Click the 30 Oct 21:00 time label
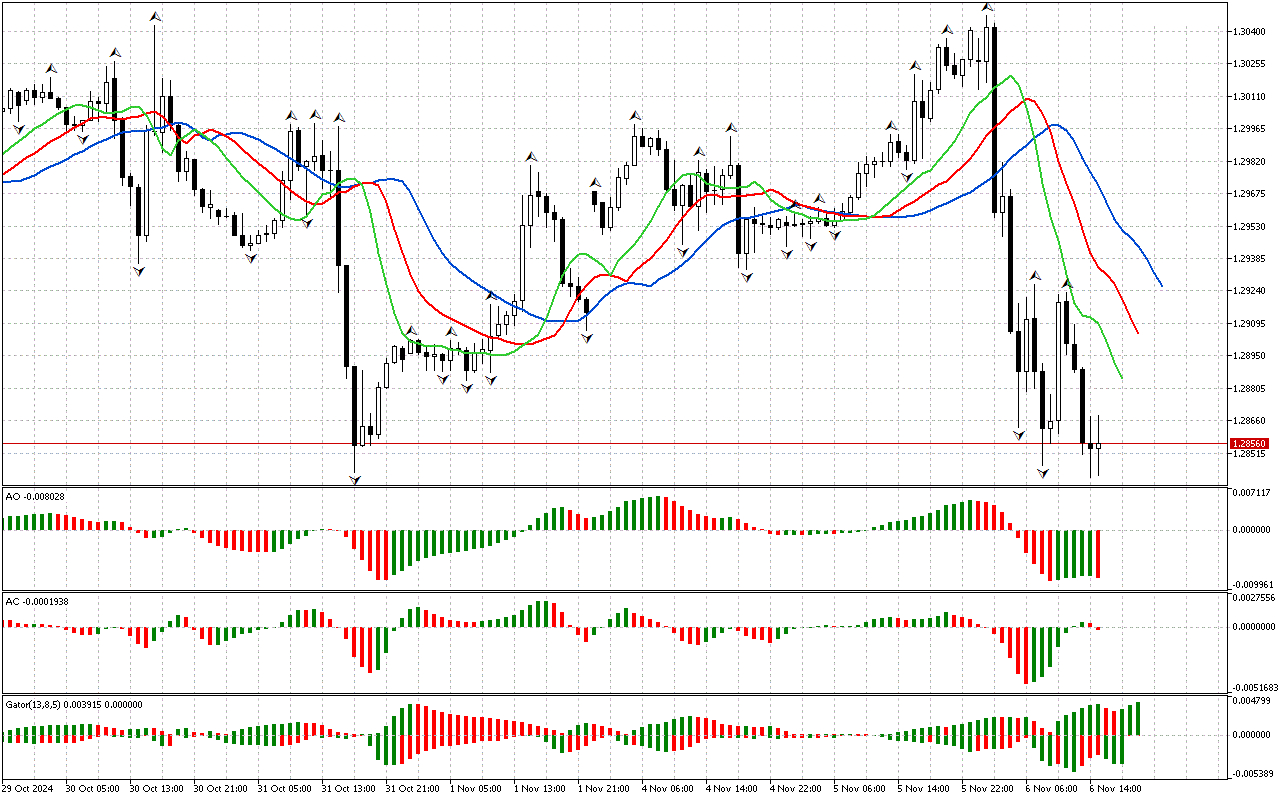 [x=221, y=789]
